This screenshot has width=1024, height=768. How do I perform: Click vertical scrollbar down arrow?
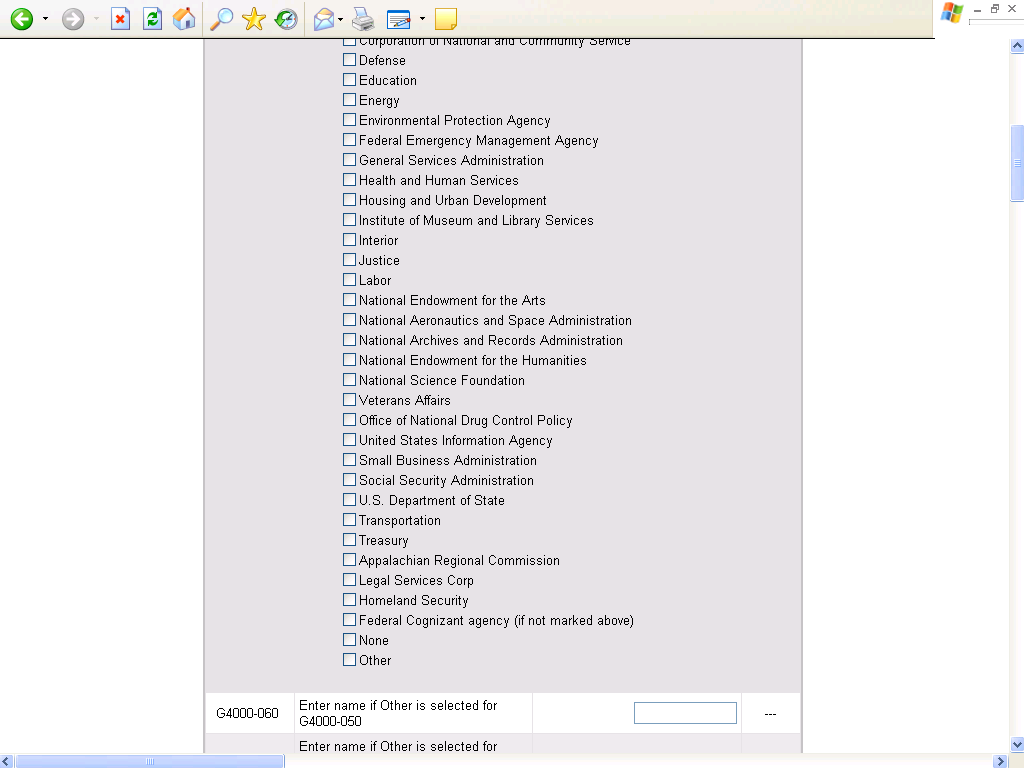click(1017, 744)
